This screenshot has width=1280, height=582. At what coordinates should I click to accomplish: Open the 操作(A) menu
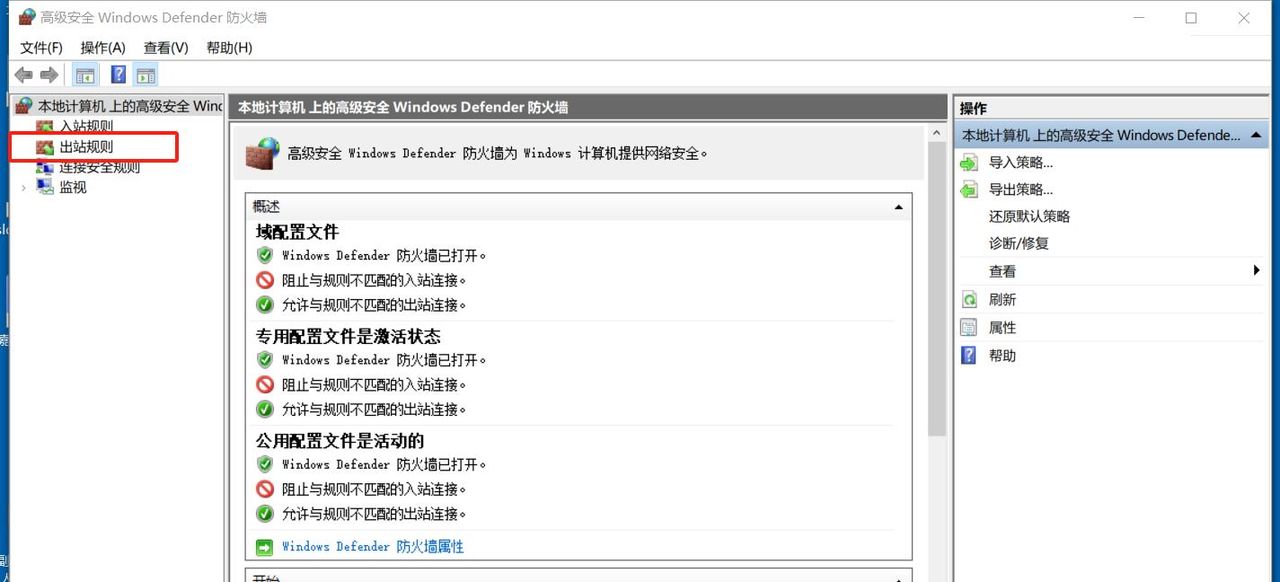pyautogui.click(x=103, y=48)
